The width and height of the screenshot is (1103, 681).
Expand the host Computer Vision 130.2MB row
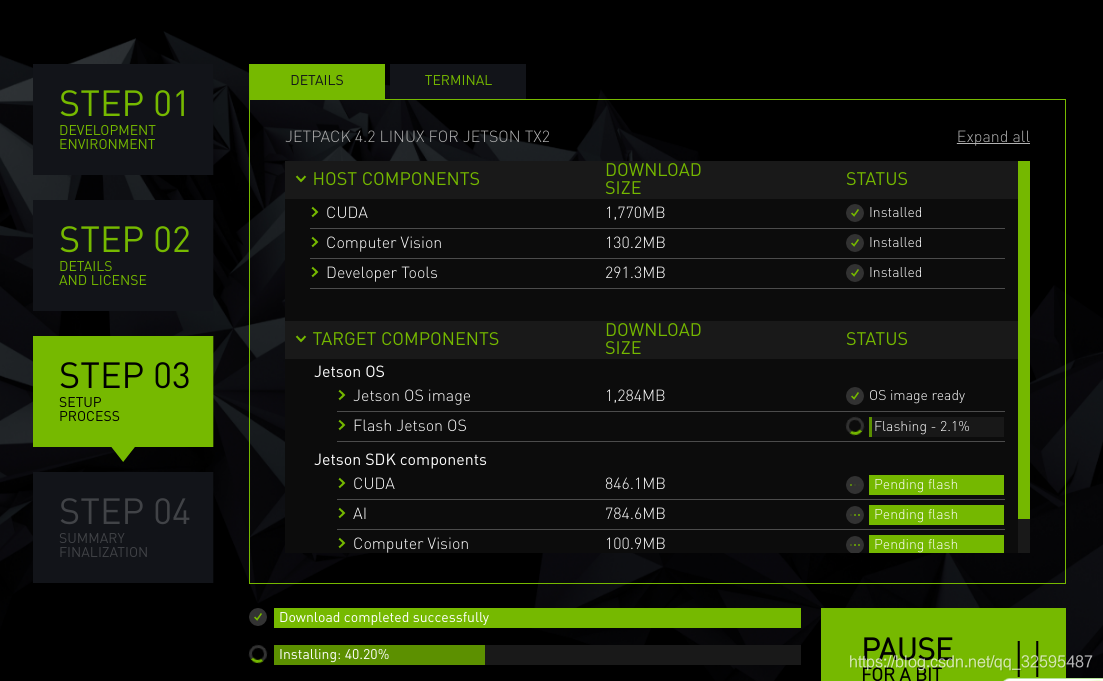(x=314, y=242)
